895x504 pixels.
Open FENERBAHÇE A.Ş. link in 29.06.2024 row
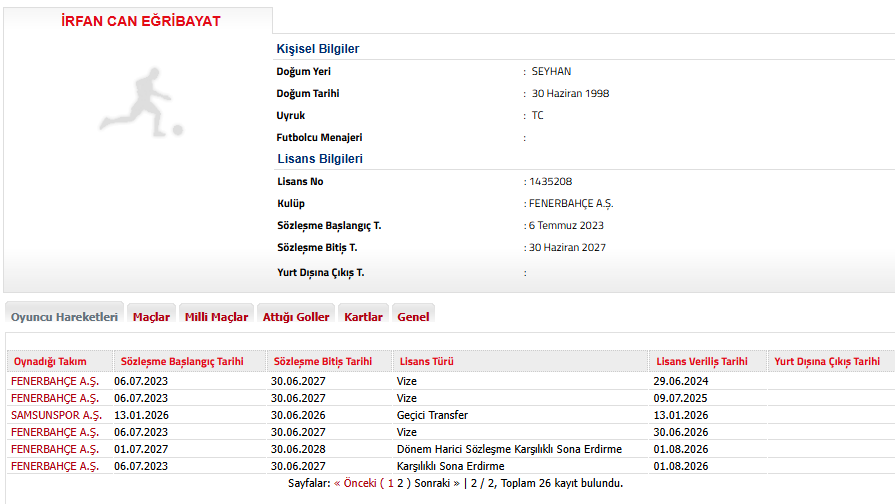click(x=55, y=381)
